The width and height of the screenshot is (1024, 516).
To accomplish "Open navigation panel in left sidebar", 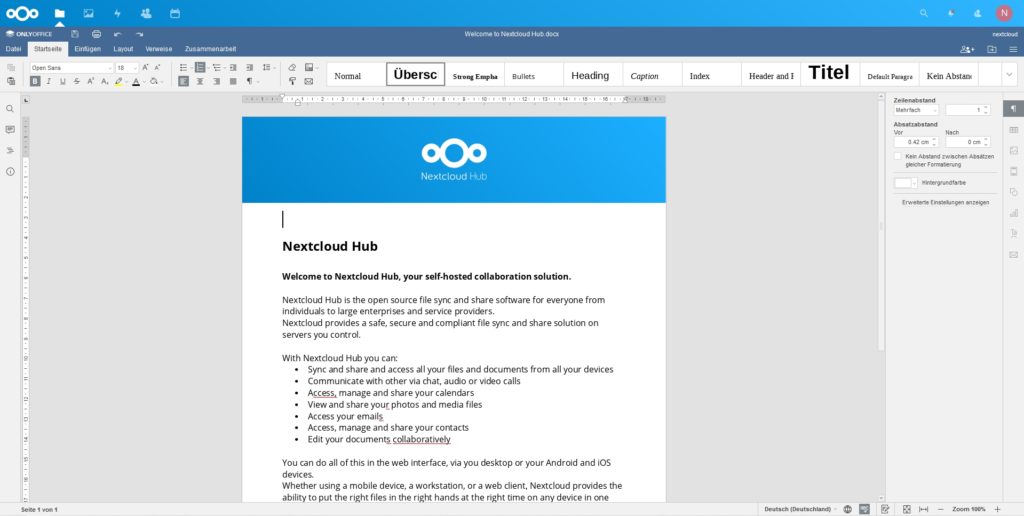I will point(10,151).
